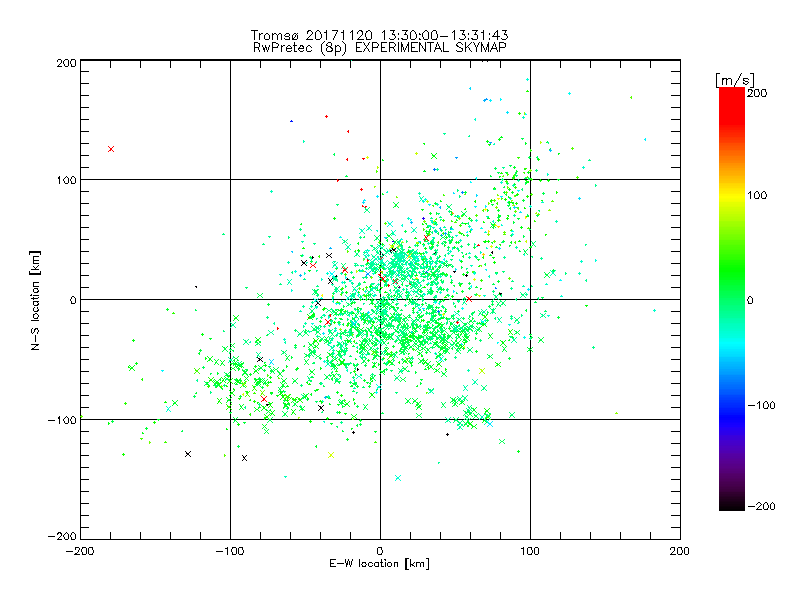The image size is (800, 600).
Task: Click the title text 'Tromsø 20171120 13:30:00-13:31:43'
Action: pos(379,35)
